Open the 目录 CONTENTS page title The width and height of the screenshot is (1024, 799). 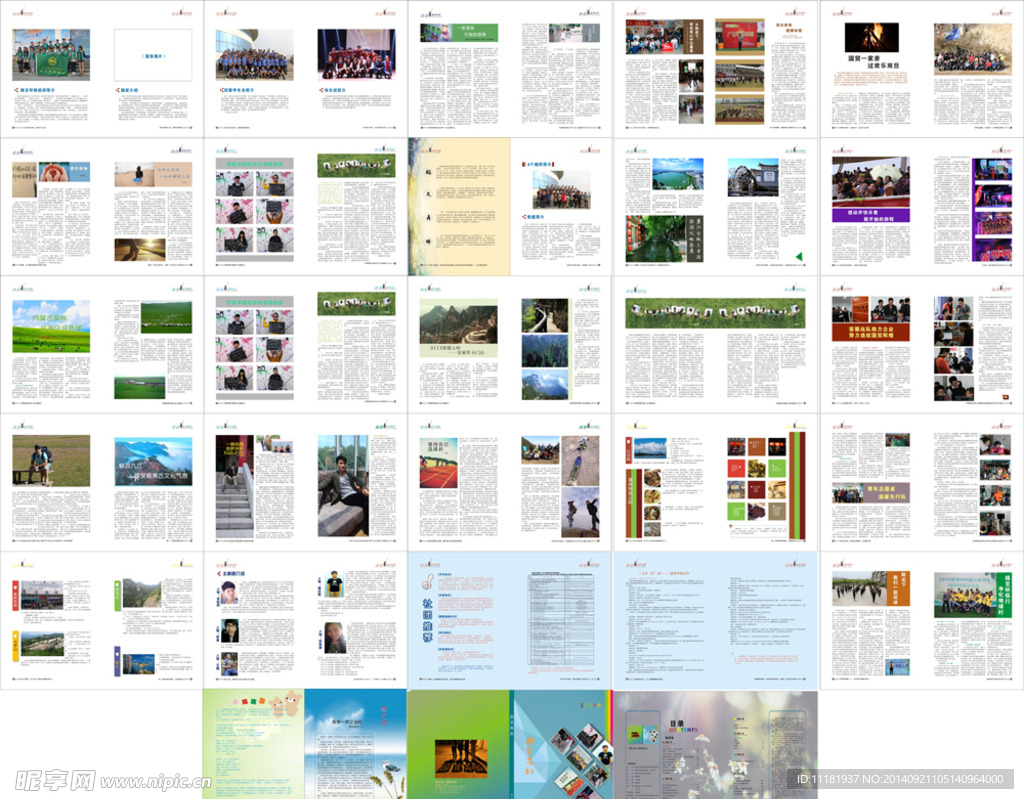coord(677,727)
